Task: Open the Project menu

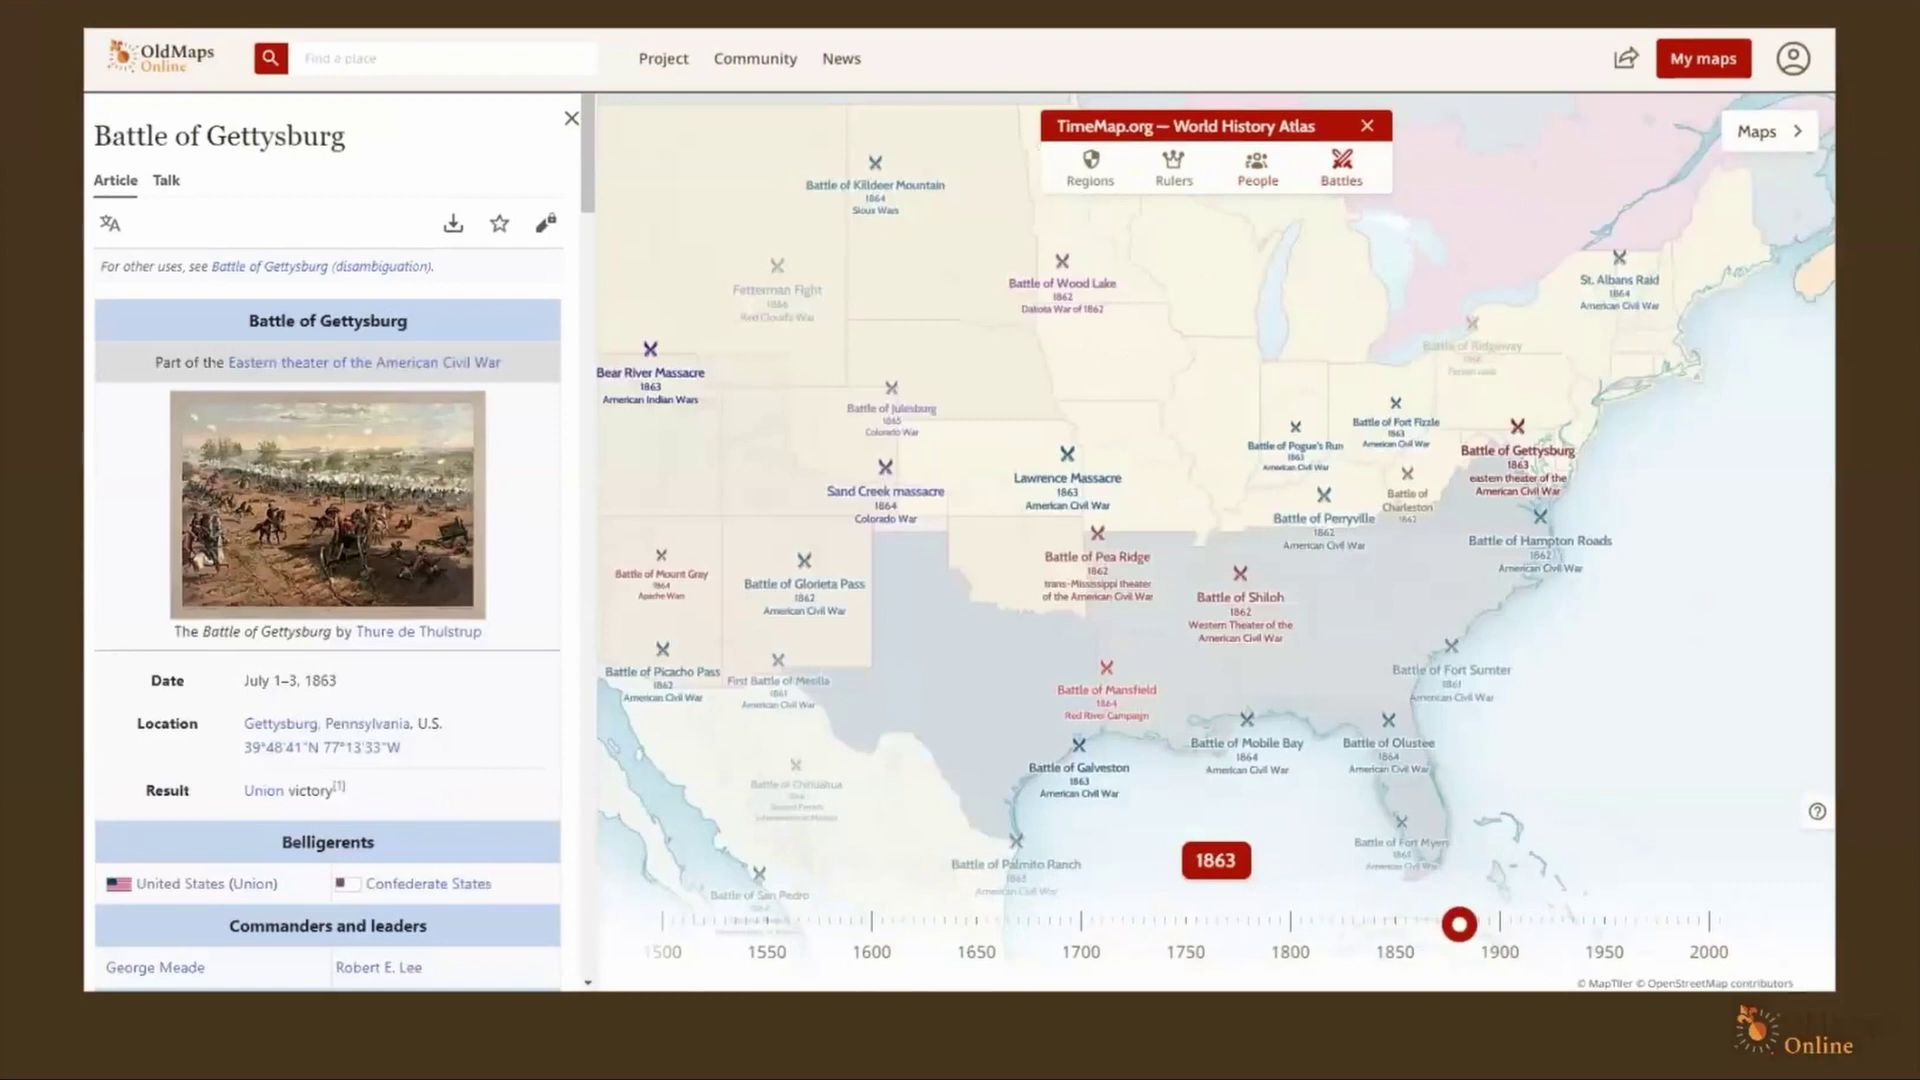Action: [x=663, y=59]
